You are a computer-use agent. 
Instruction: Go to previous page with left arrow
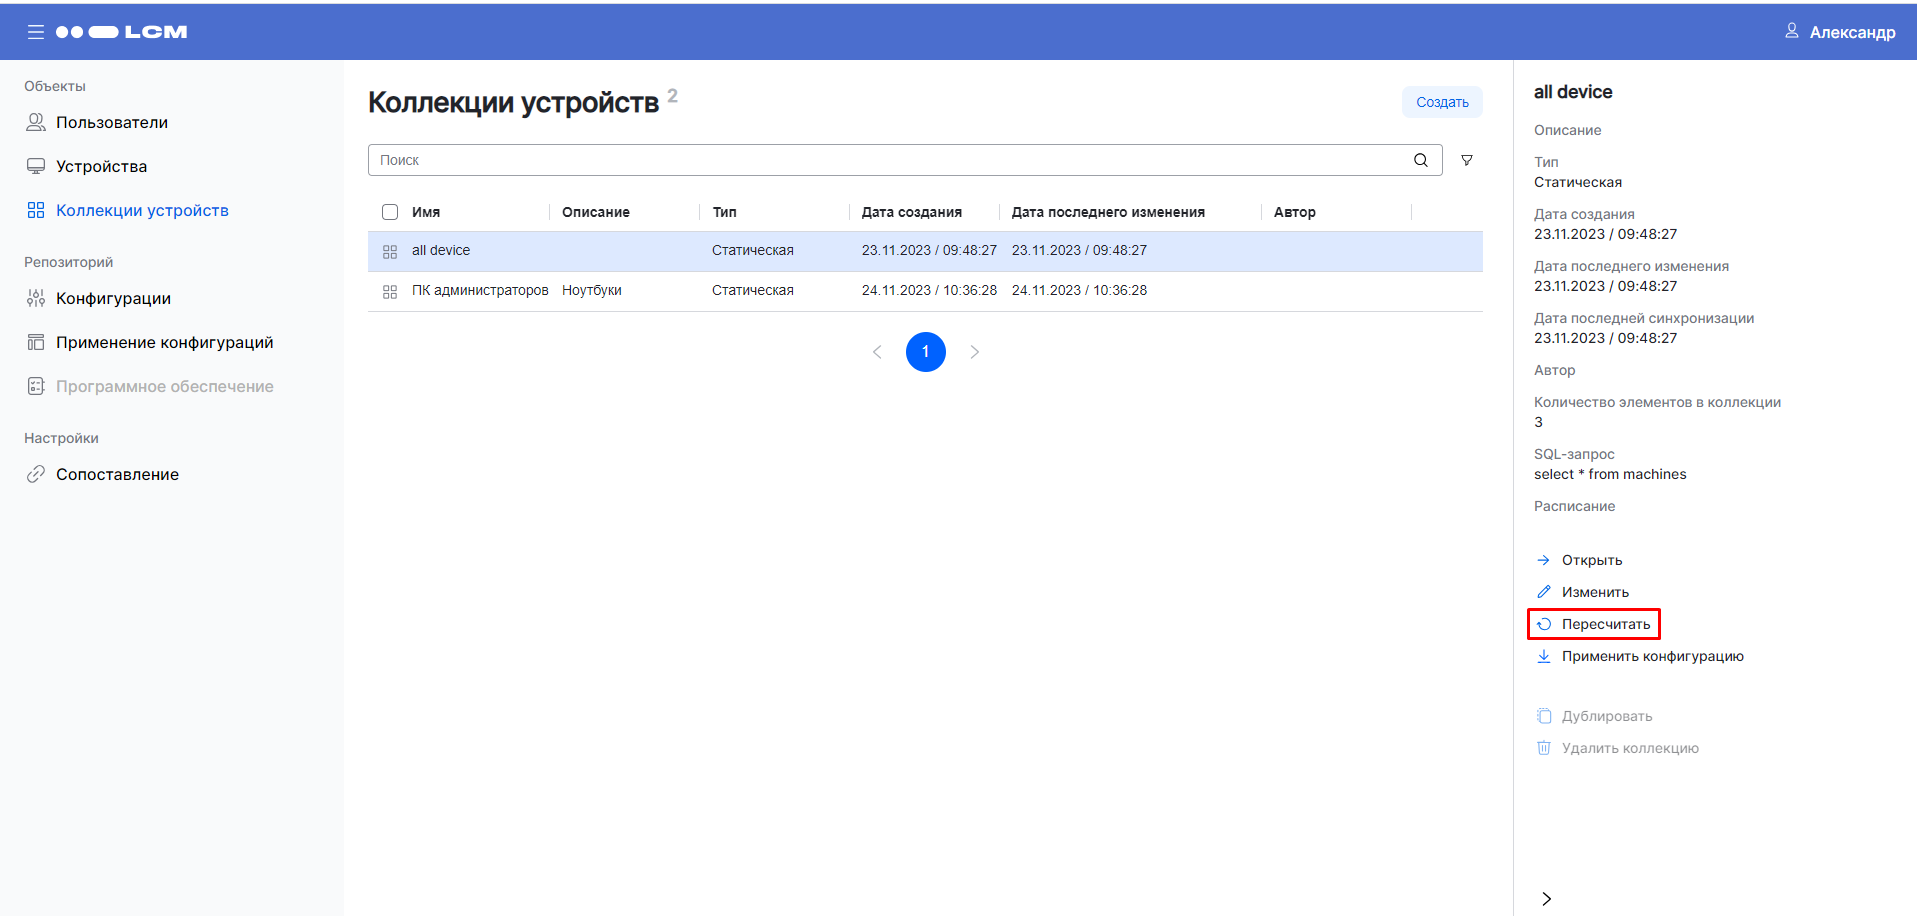877,352
